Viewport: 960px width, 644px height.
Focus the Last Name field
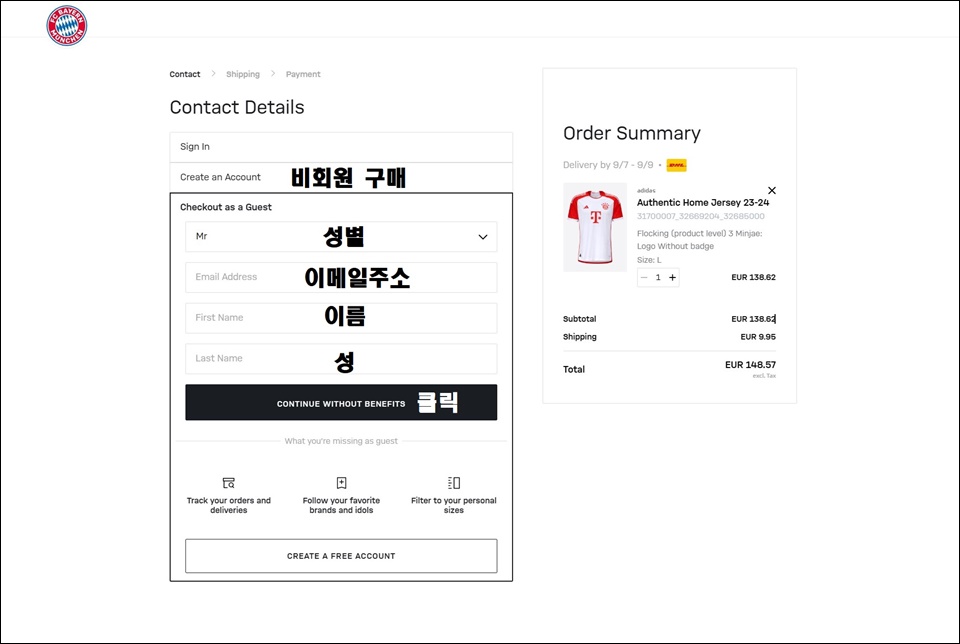tap(341, 359)
